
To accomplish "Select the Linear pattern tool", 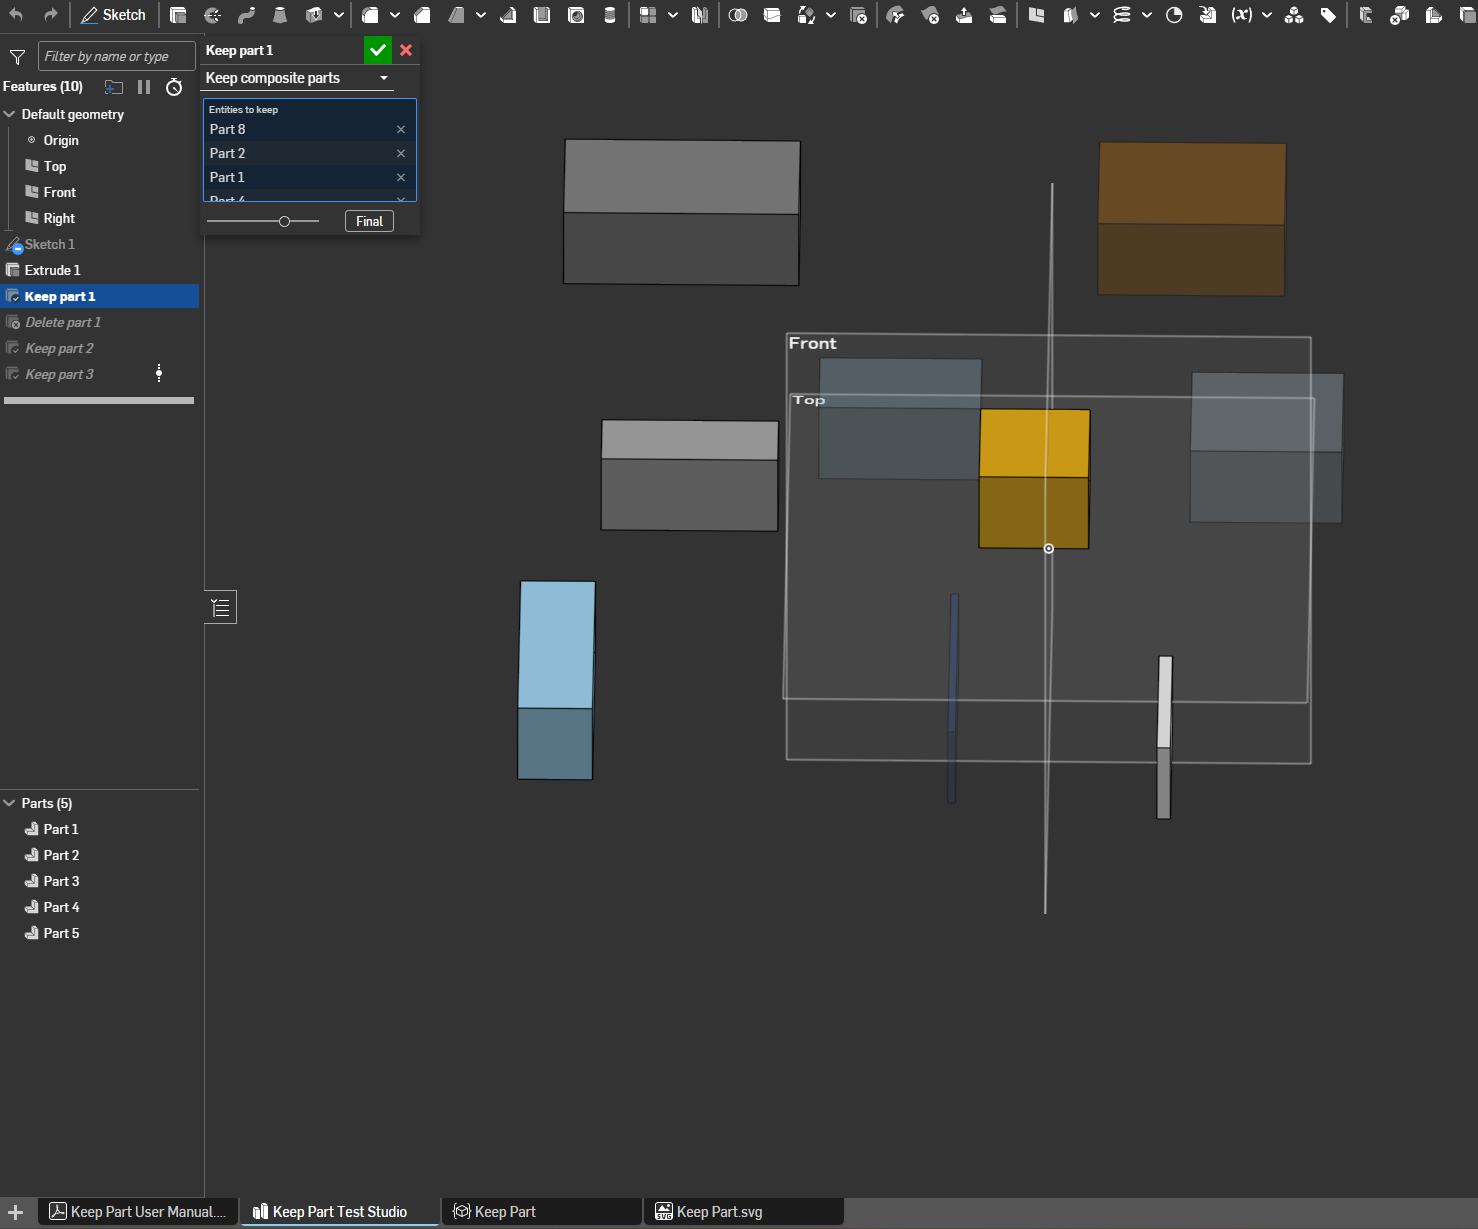I will coord(648,15).
